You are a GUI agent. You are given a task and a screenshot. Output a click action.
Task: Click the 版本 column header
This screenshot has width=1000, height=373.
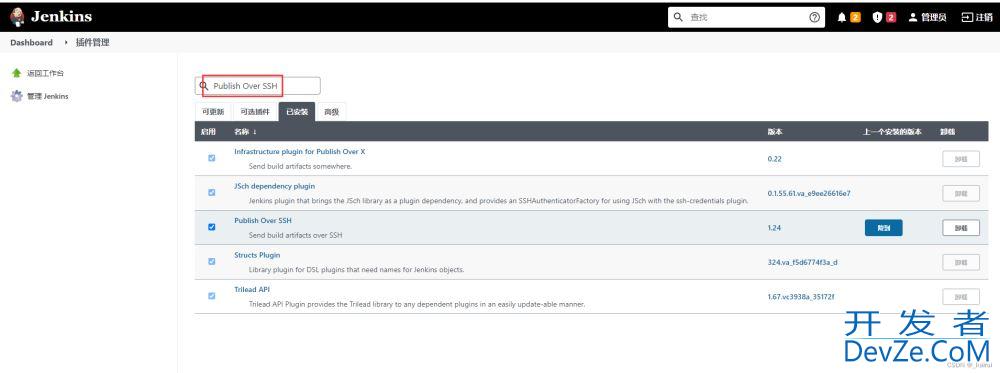[x=775, y=131]
